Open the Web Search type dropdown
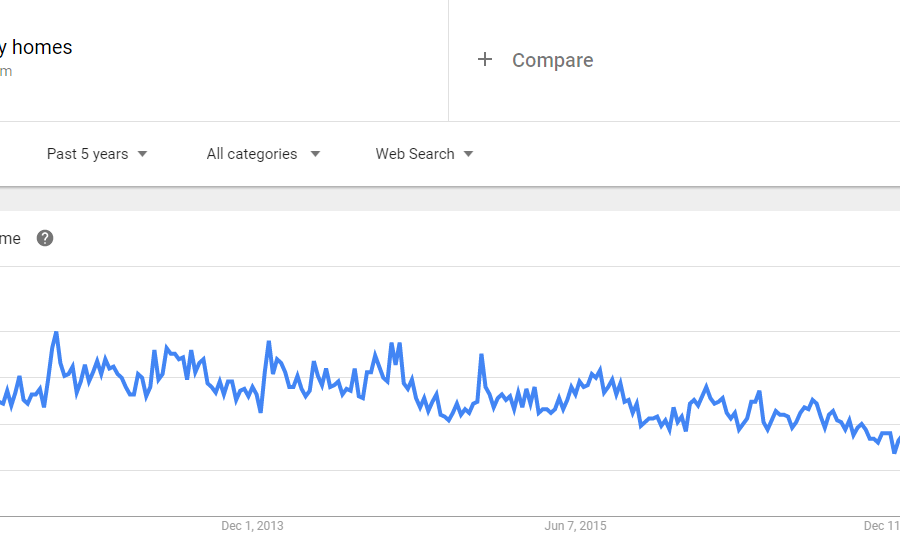 coord(415,154)
